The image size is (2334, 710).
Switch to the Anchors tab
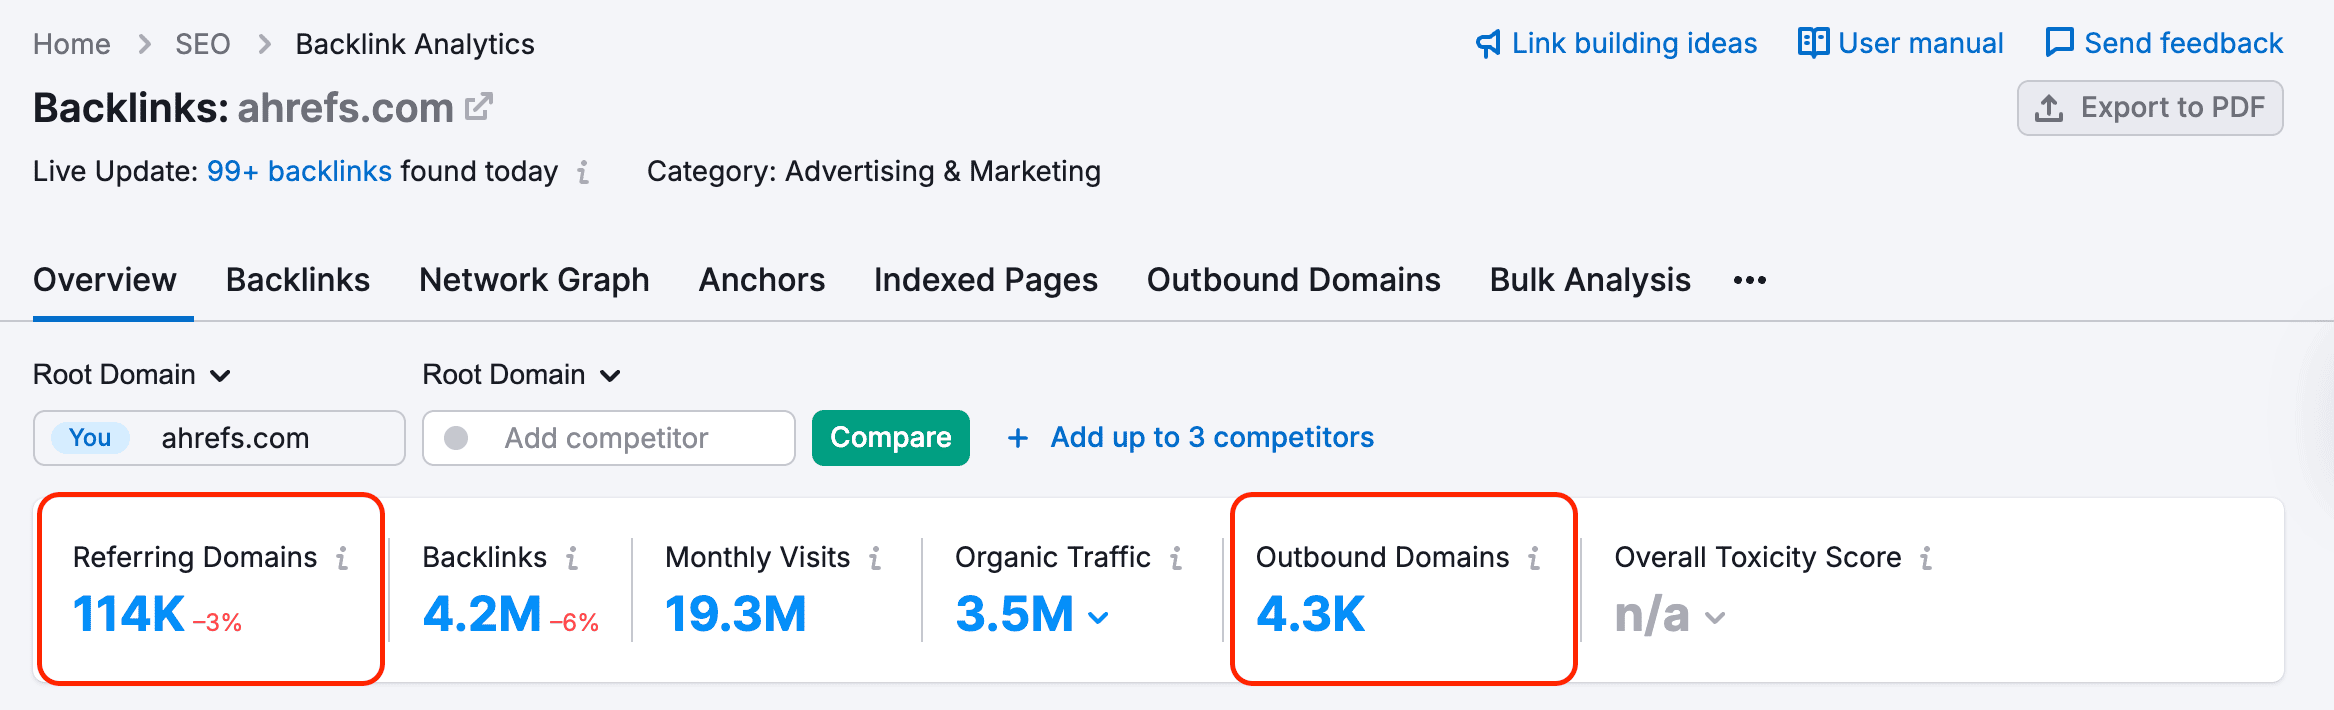point(762,280)
